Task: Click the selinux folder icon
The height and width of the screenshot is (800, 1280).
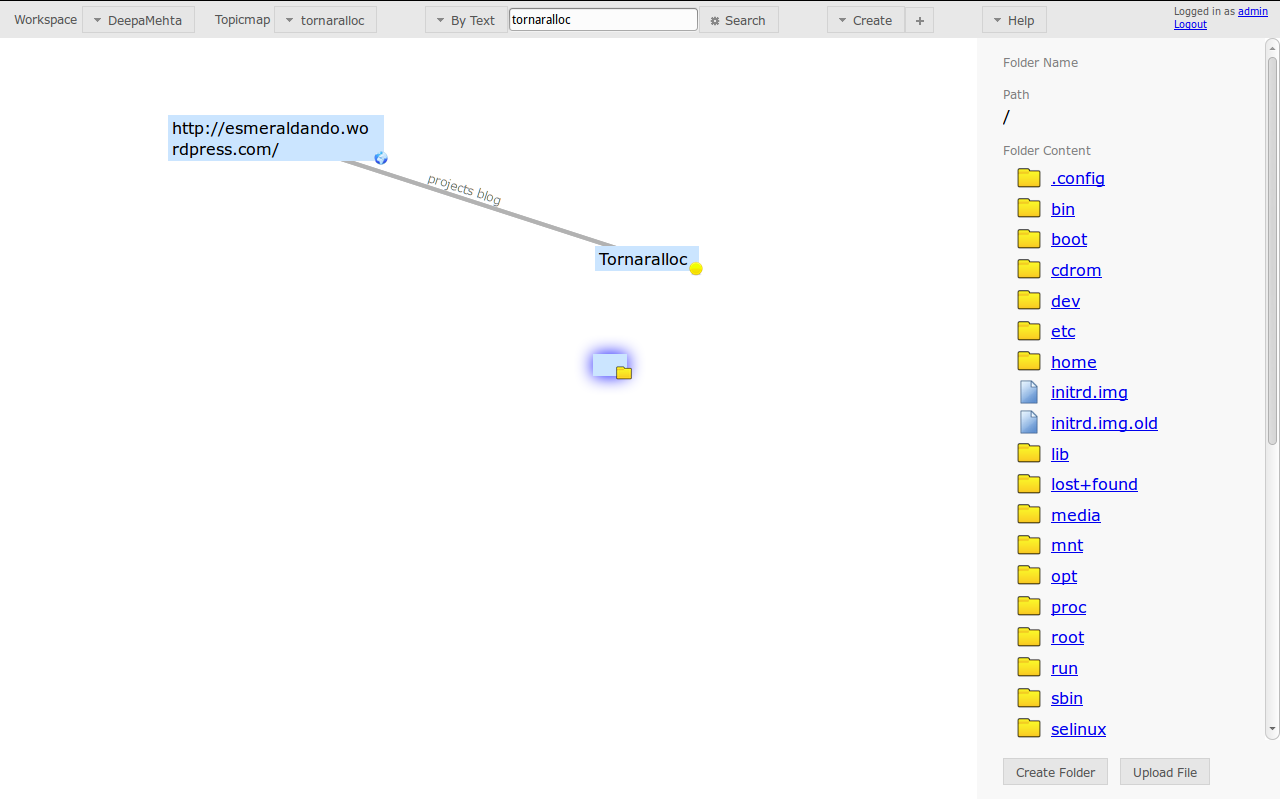Action: tap(1029, 728)
